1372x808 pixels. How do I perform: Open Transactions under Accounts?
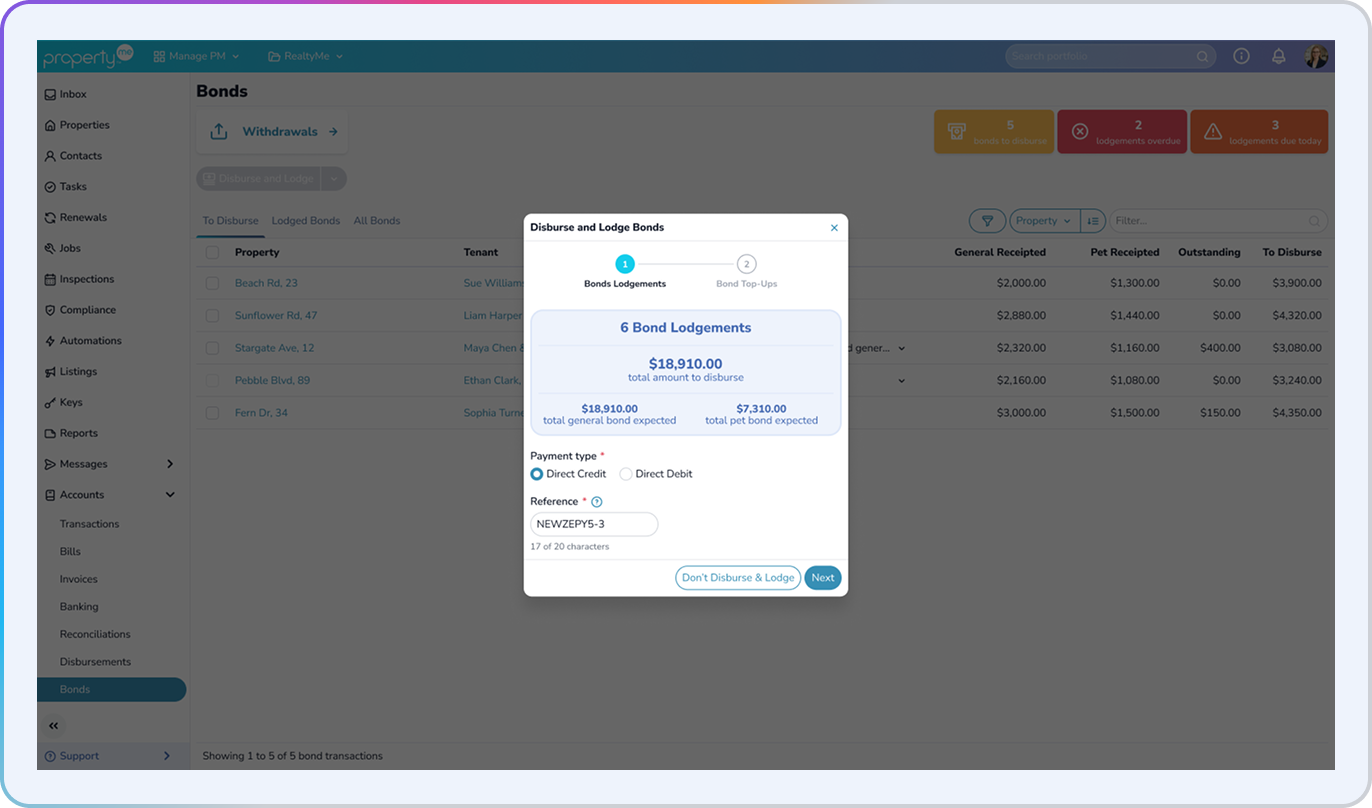click(x=89, y=524)
